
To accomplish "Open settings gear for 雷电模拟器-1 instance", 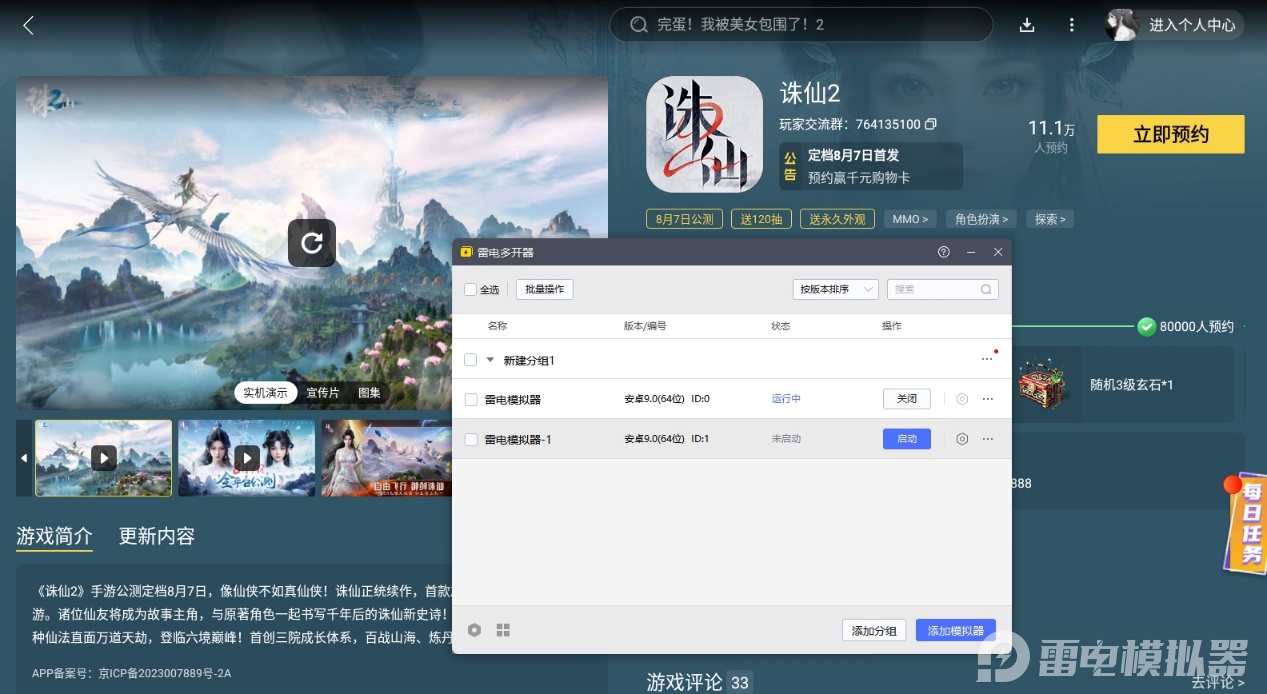I will pos(961,438).
